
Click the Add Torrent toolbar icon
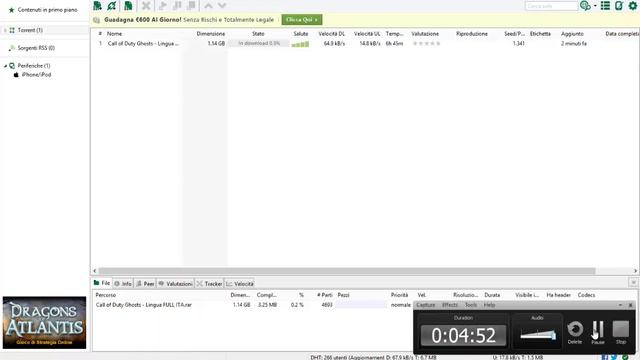tap(98, 6)
